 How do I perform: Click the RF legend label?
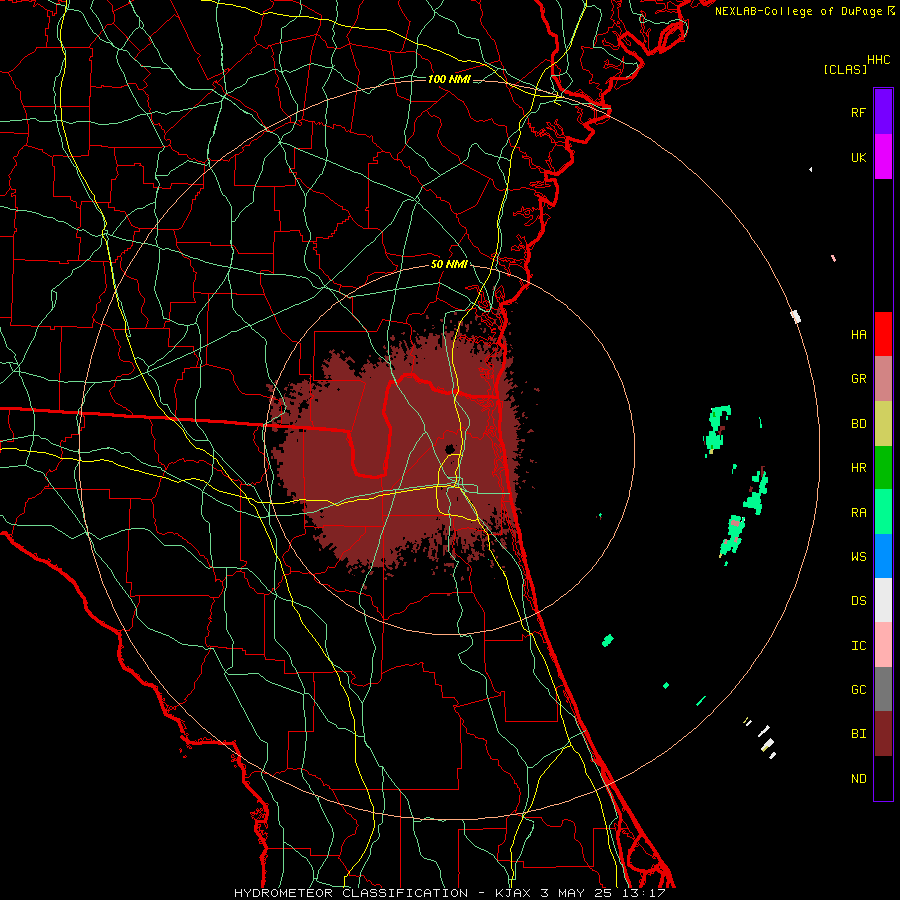pyautogui.click(x=858, y=112)
